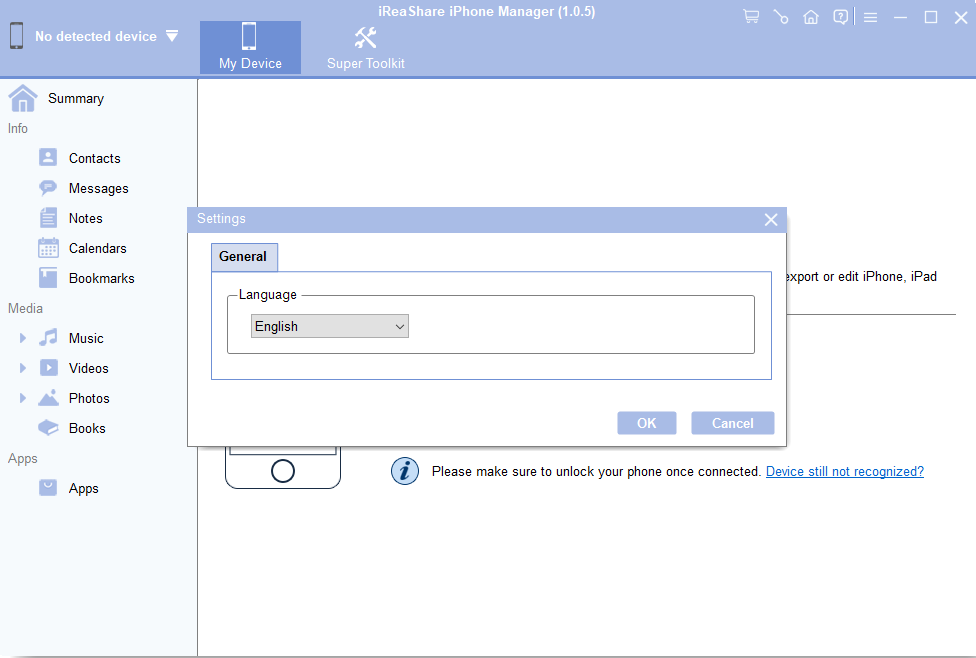
Task: Click the blue info icon
Action: [405, 471]
